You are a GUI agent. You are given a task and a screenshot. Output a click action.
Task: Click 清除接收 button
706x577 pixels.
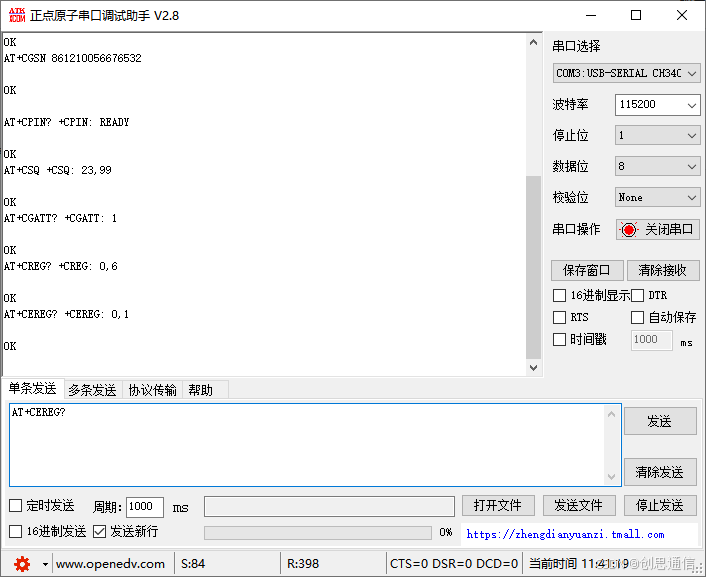[663, 270]
